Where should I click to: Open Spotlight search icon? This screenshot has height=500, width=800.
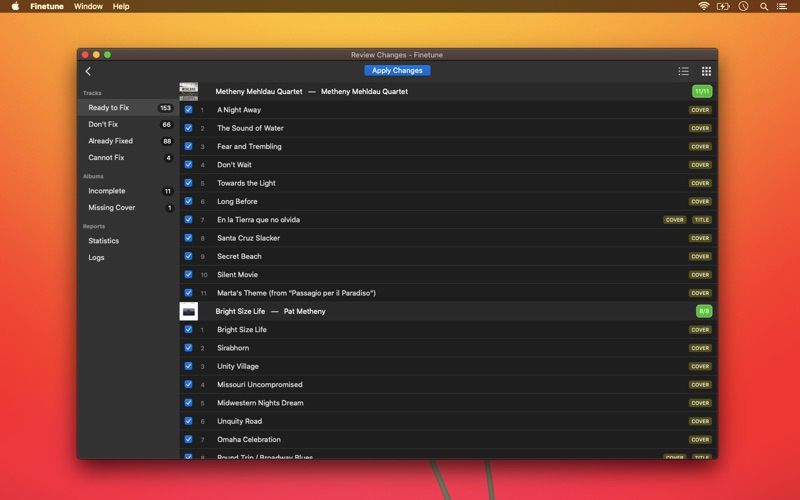point(764,7)
